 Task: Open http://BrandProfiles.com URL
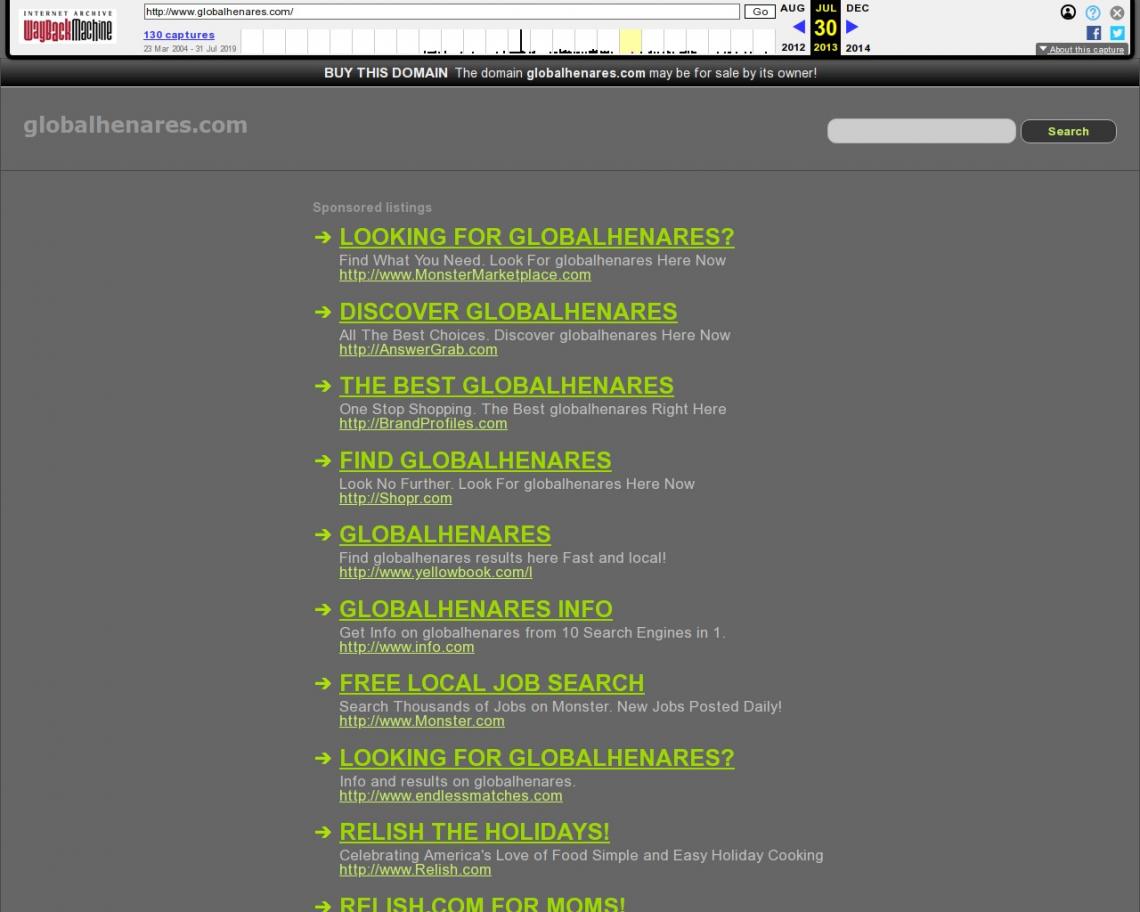(x=423, y=424)
